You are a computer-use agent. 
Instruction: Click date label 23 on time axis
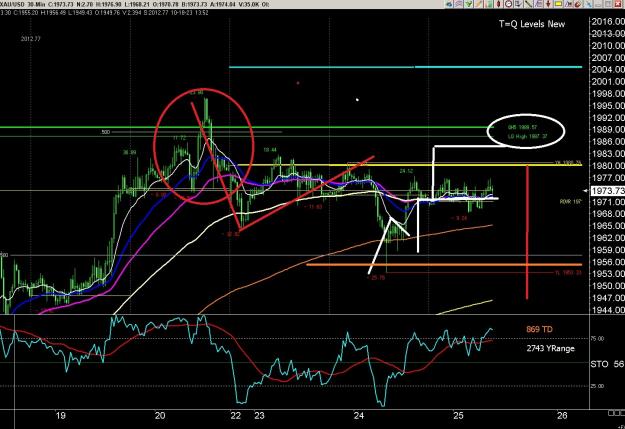(259, 416)
